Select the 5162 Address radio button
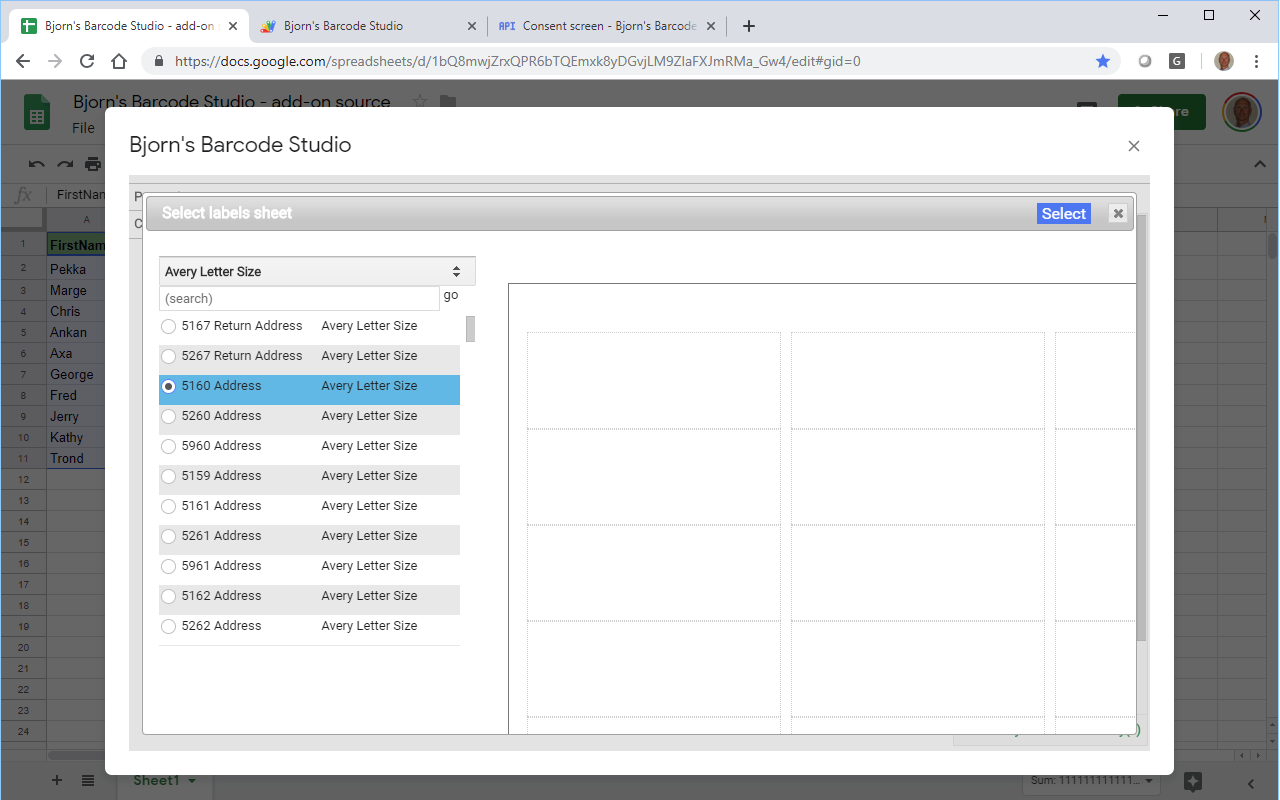This screenshot has width=1280, height=800. 169,596
